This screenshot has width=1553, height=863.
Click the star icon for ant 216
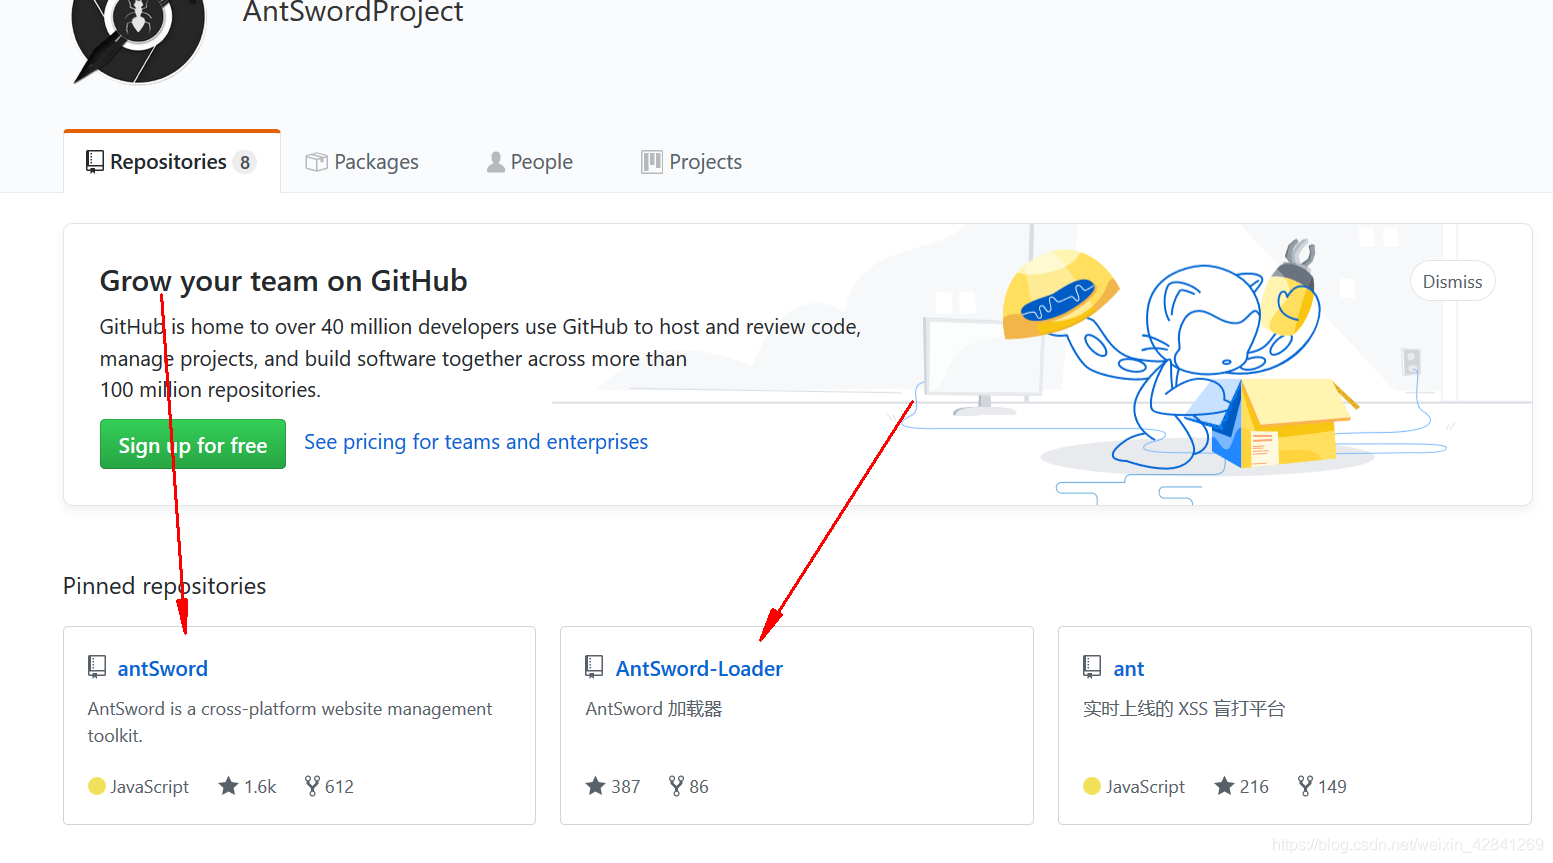tap(1224, 786)
